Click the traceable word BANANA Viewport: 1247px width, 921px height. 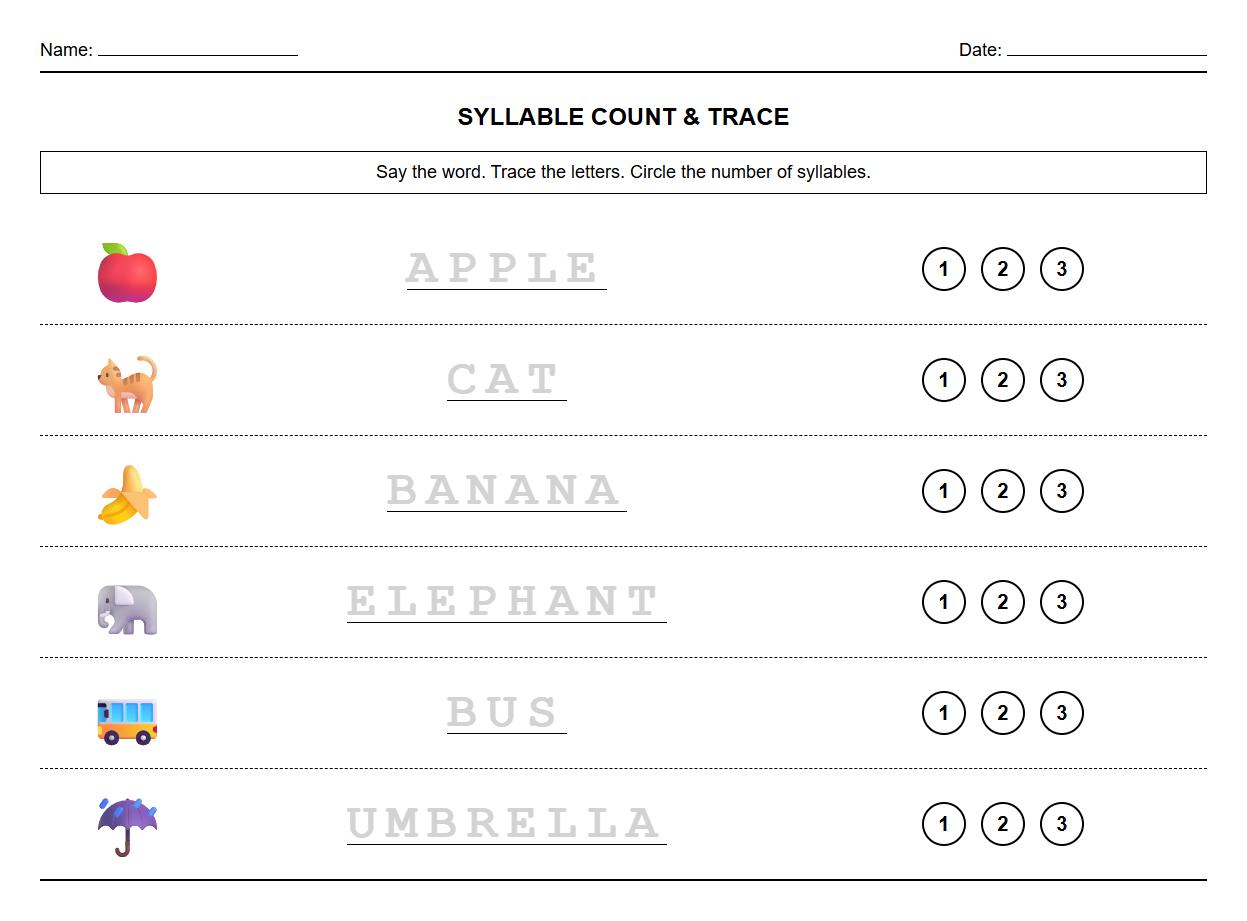coord(506,490)
